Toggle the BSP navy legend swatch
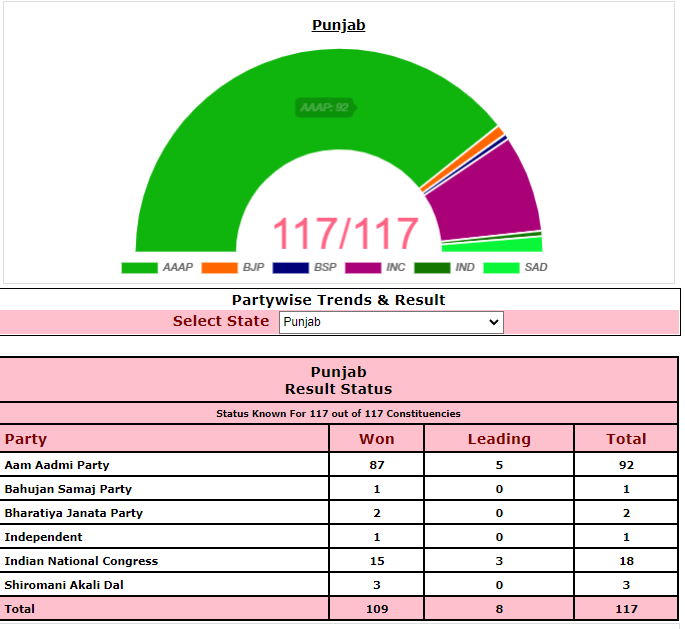Viewport: 685px width, 629px height. (x=290, y=268)
